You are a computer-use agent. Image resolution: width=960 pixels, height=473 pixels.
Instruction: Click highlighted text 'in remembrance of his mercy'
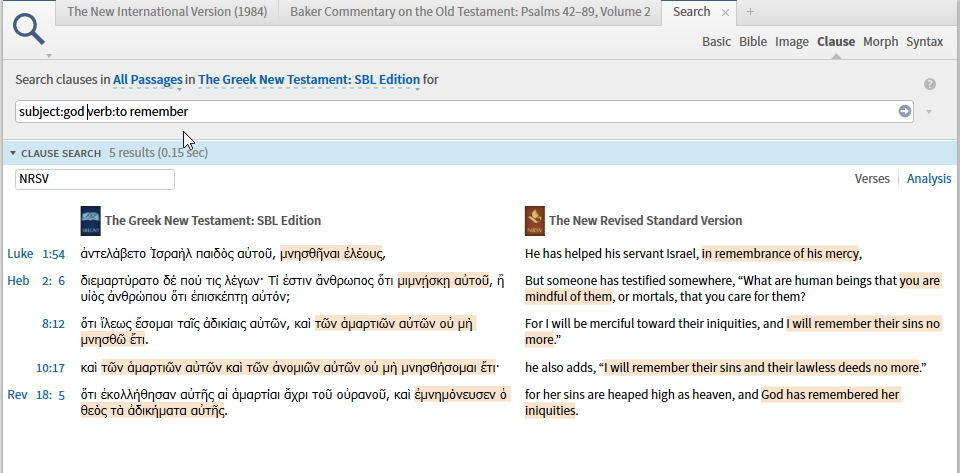(780, 253)
